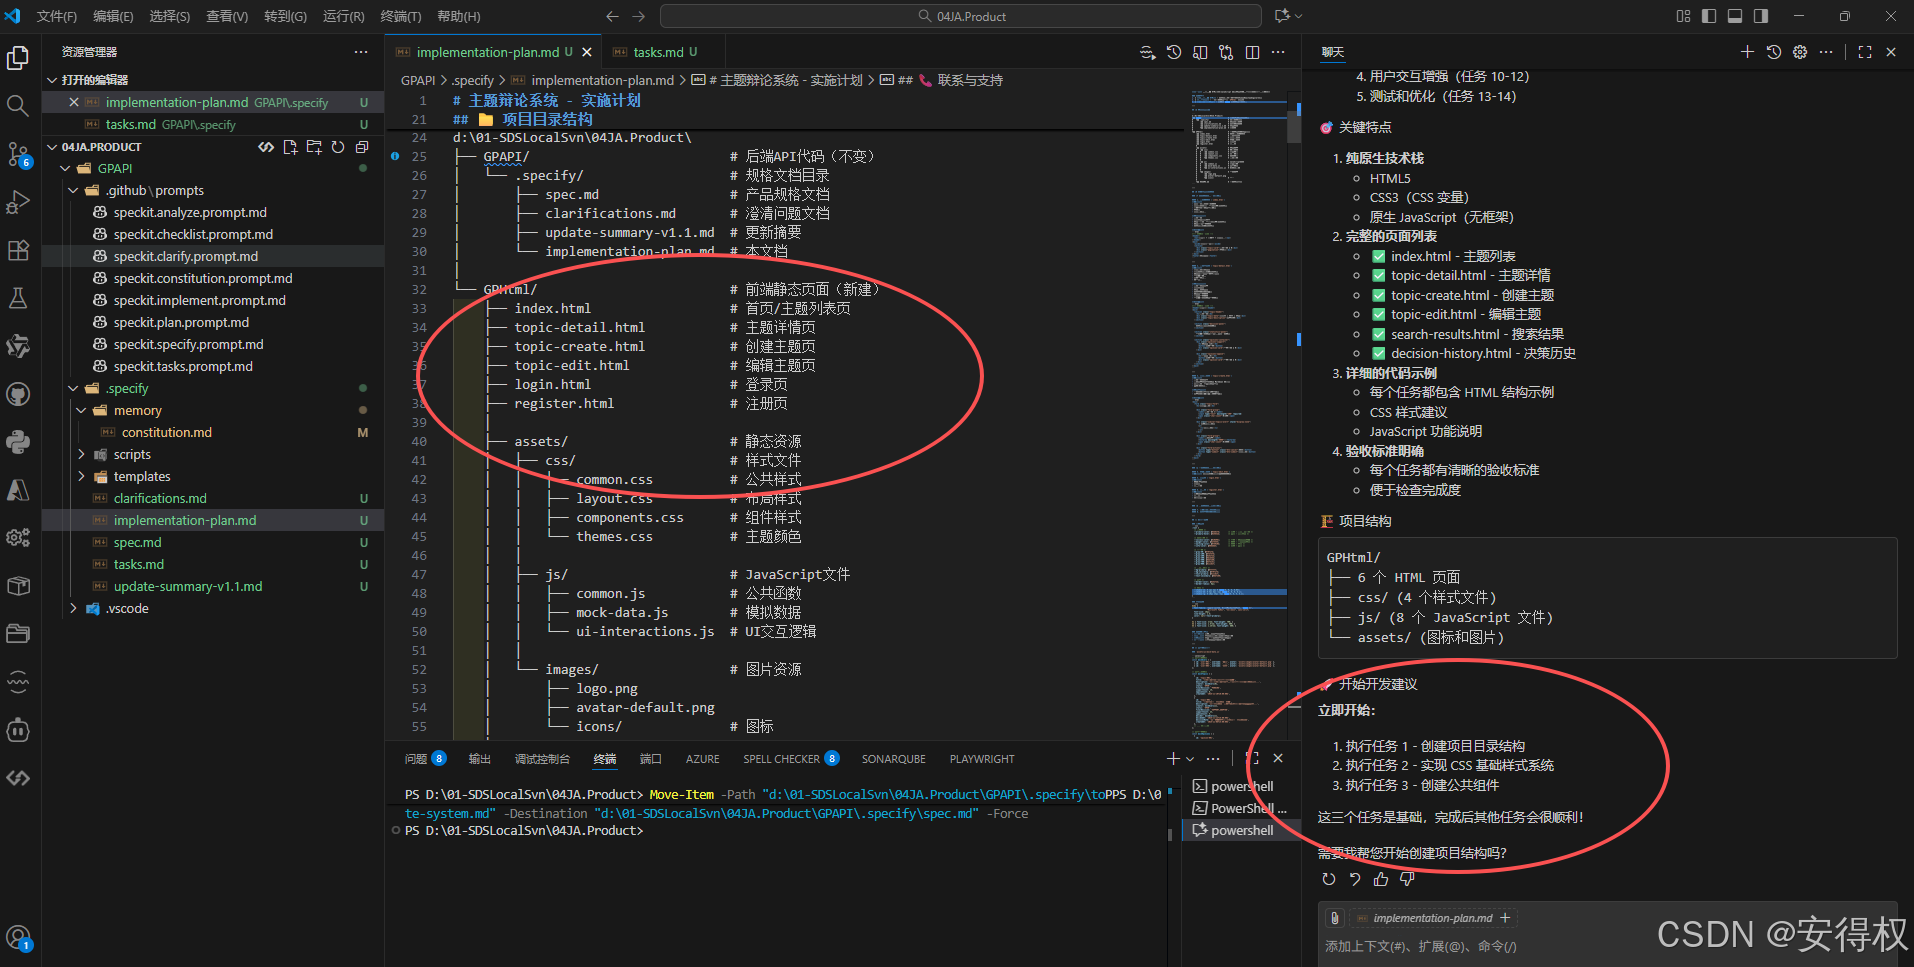Click New File icon in 04JA.PRODUCT header
1914x967 pixels.
pyautogui.click(x=290, y=147)
